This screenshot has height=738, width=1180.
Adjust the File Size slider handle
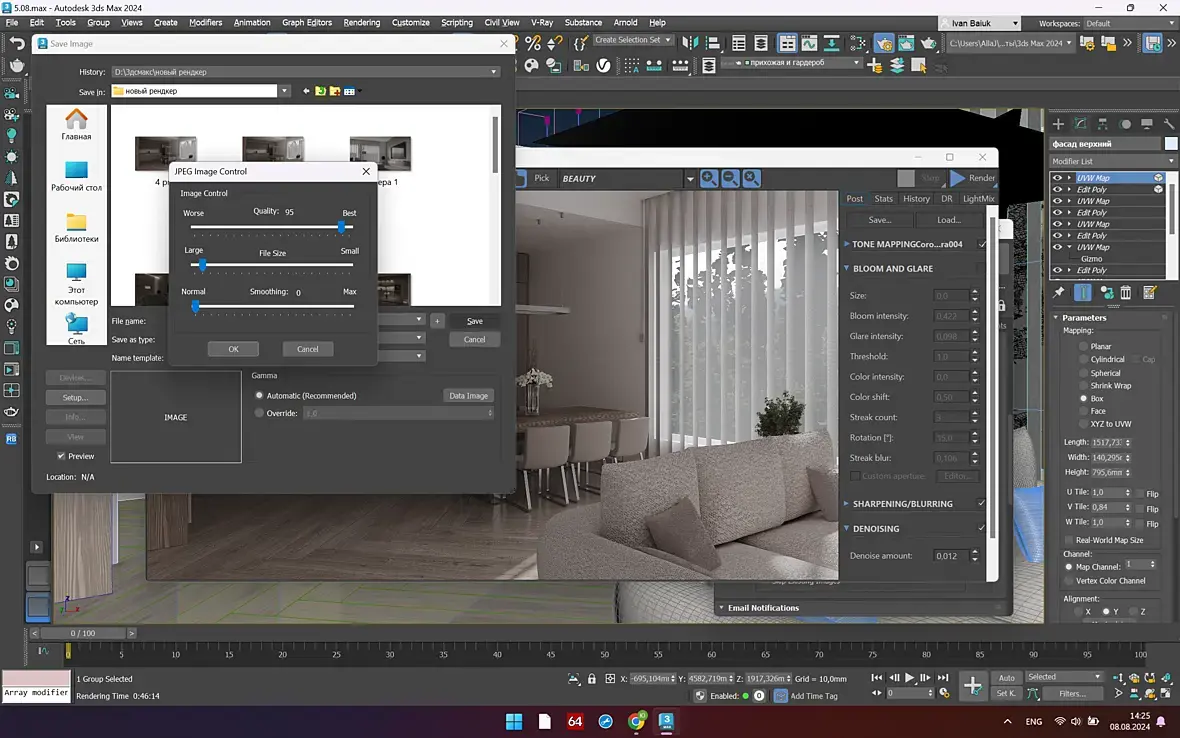[202, 265]
